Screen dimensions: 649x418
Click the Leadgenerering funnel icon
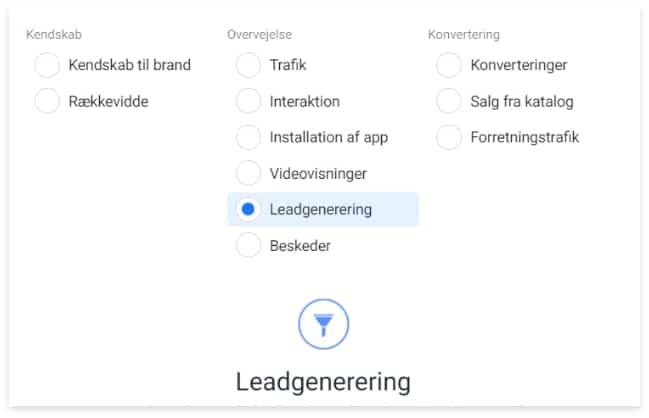[x=323, y=324]
